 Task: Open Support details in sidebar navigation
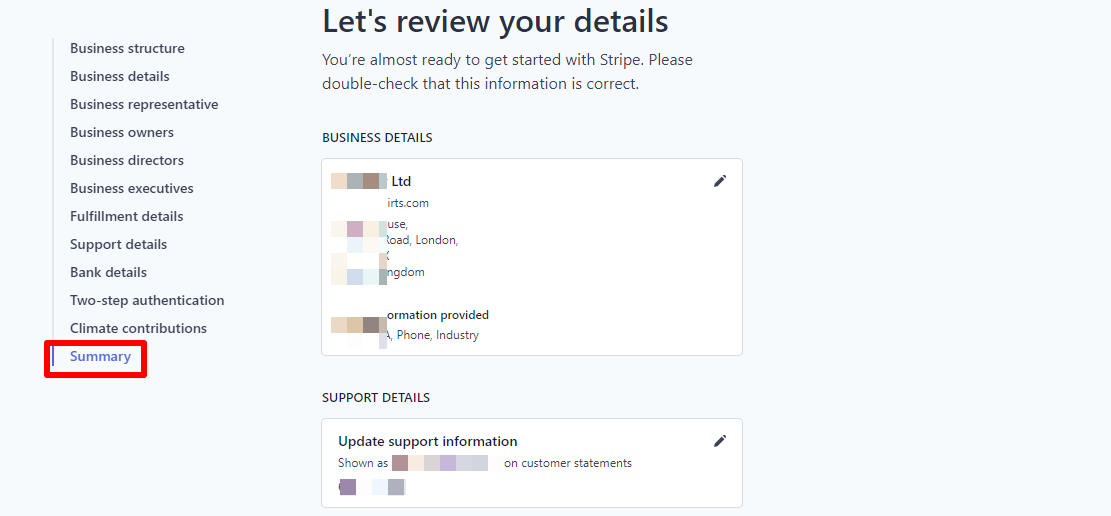[x=119, y=244]
